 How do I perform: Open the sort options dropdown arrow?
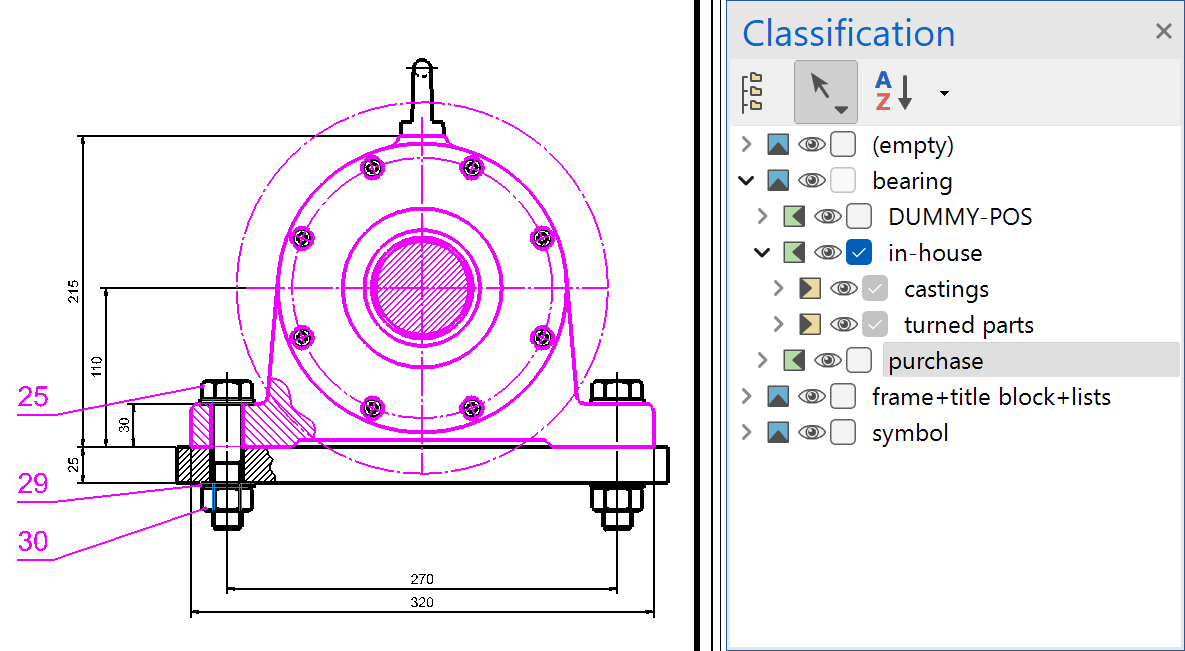coord(944,94)
